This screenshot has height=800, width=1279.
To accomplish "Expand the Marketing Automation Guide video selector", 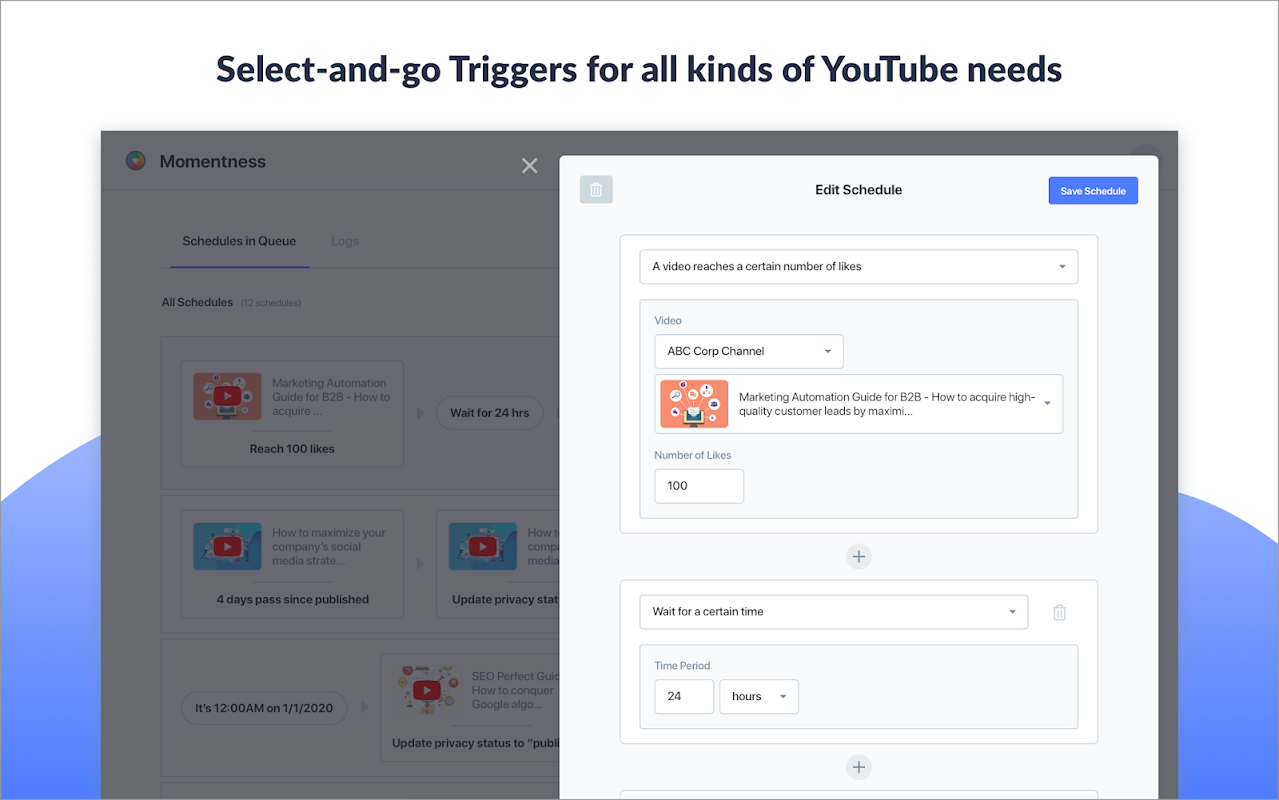I will pyautogui.click(x=859, y=404).
